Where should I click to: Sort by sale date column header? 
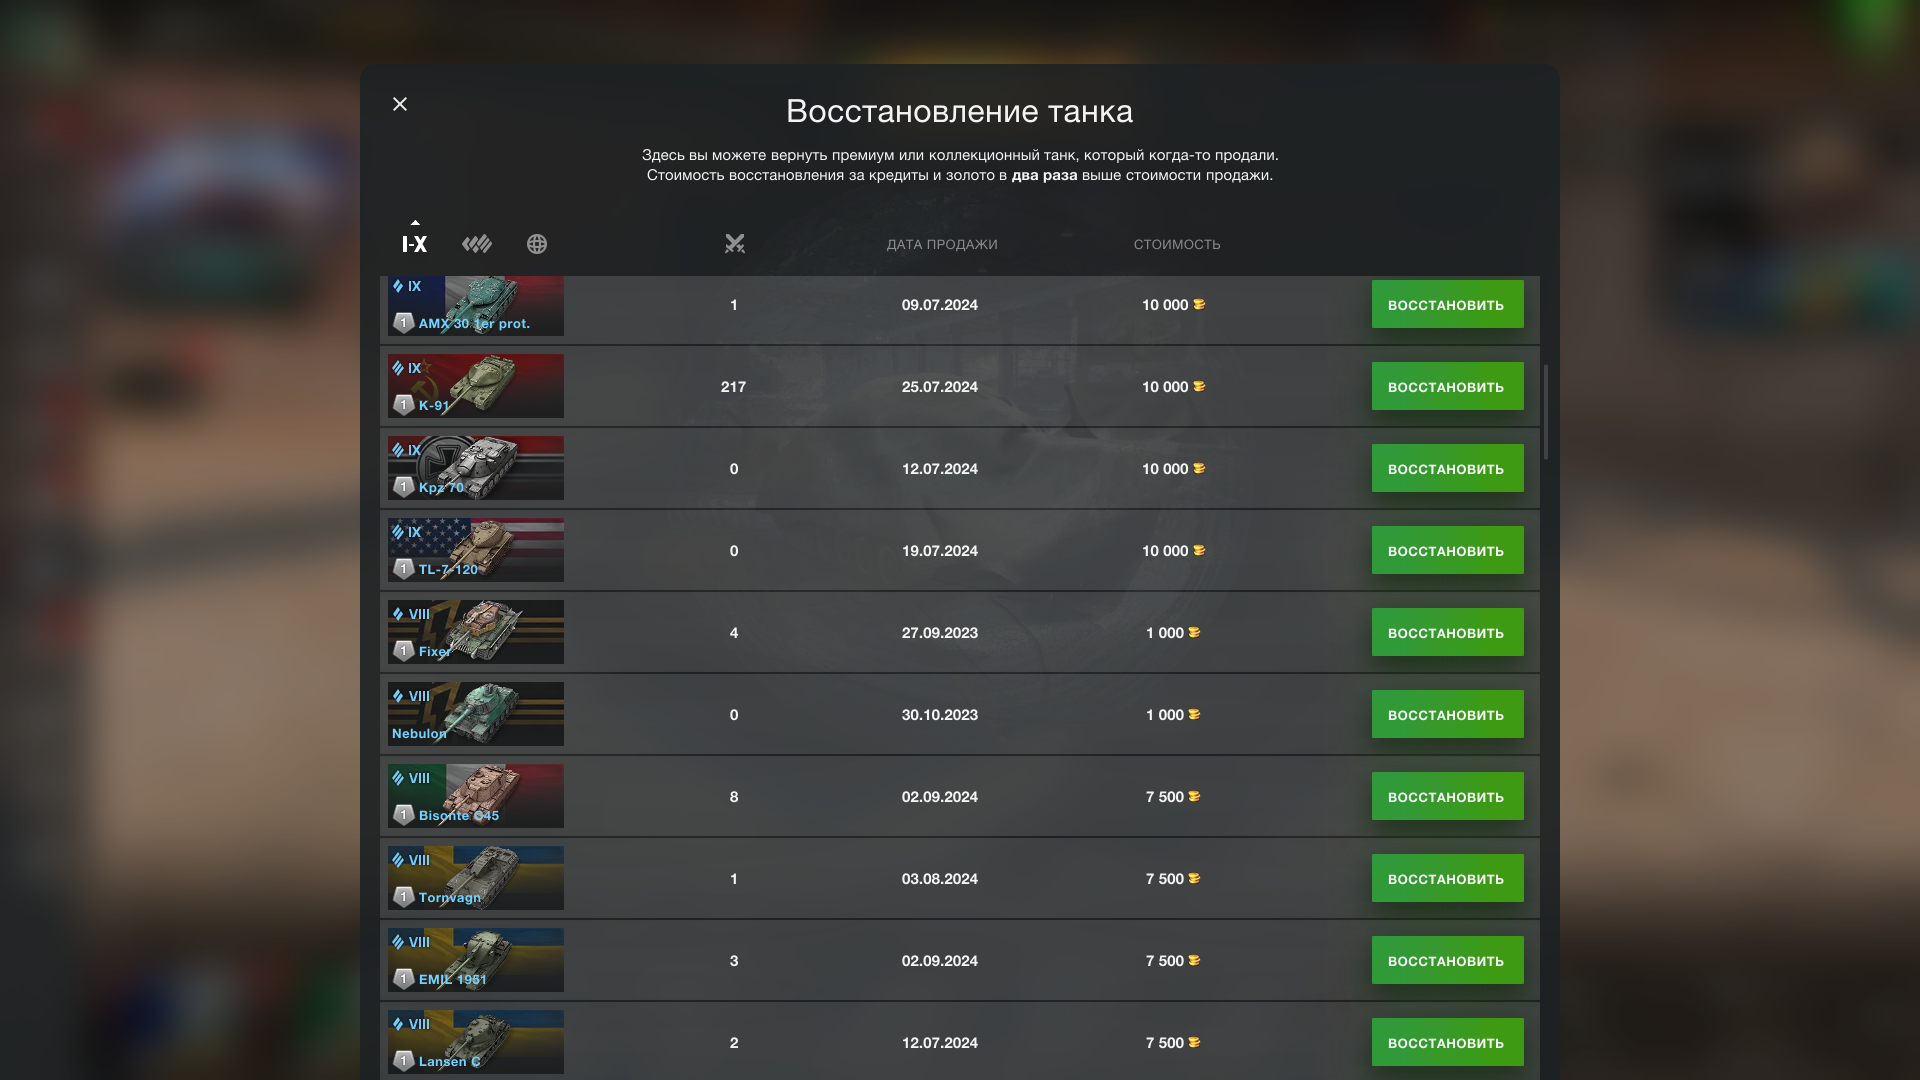coord(941,245)
